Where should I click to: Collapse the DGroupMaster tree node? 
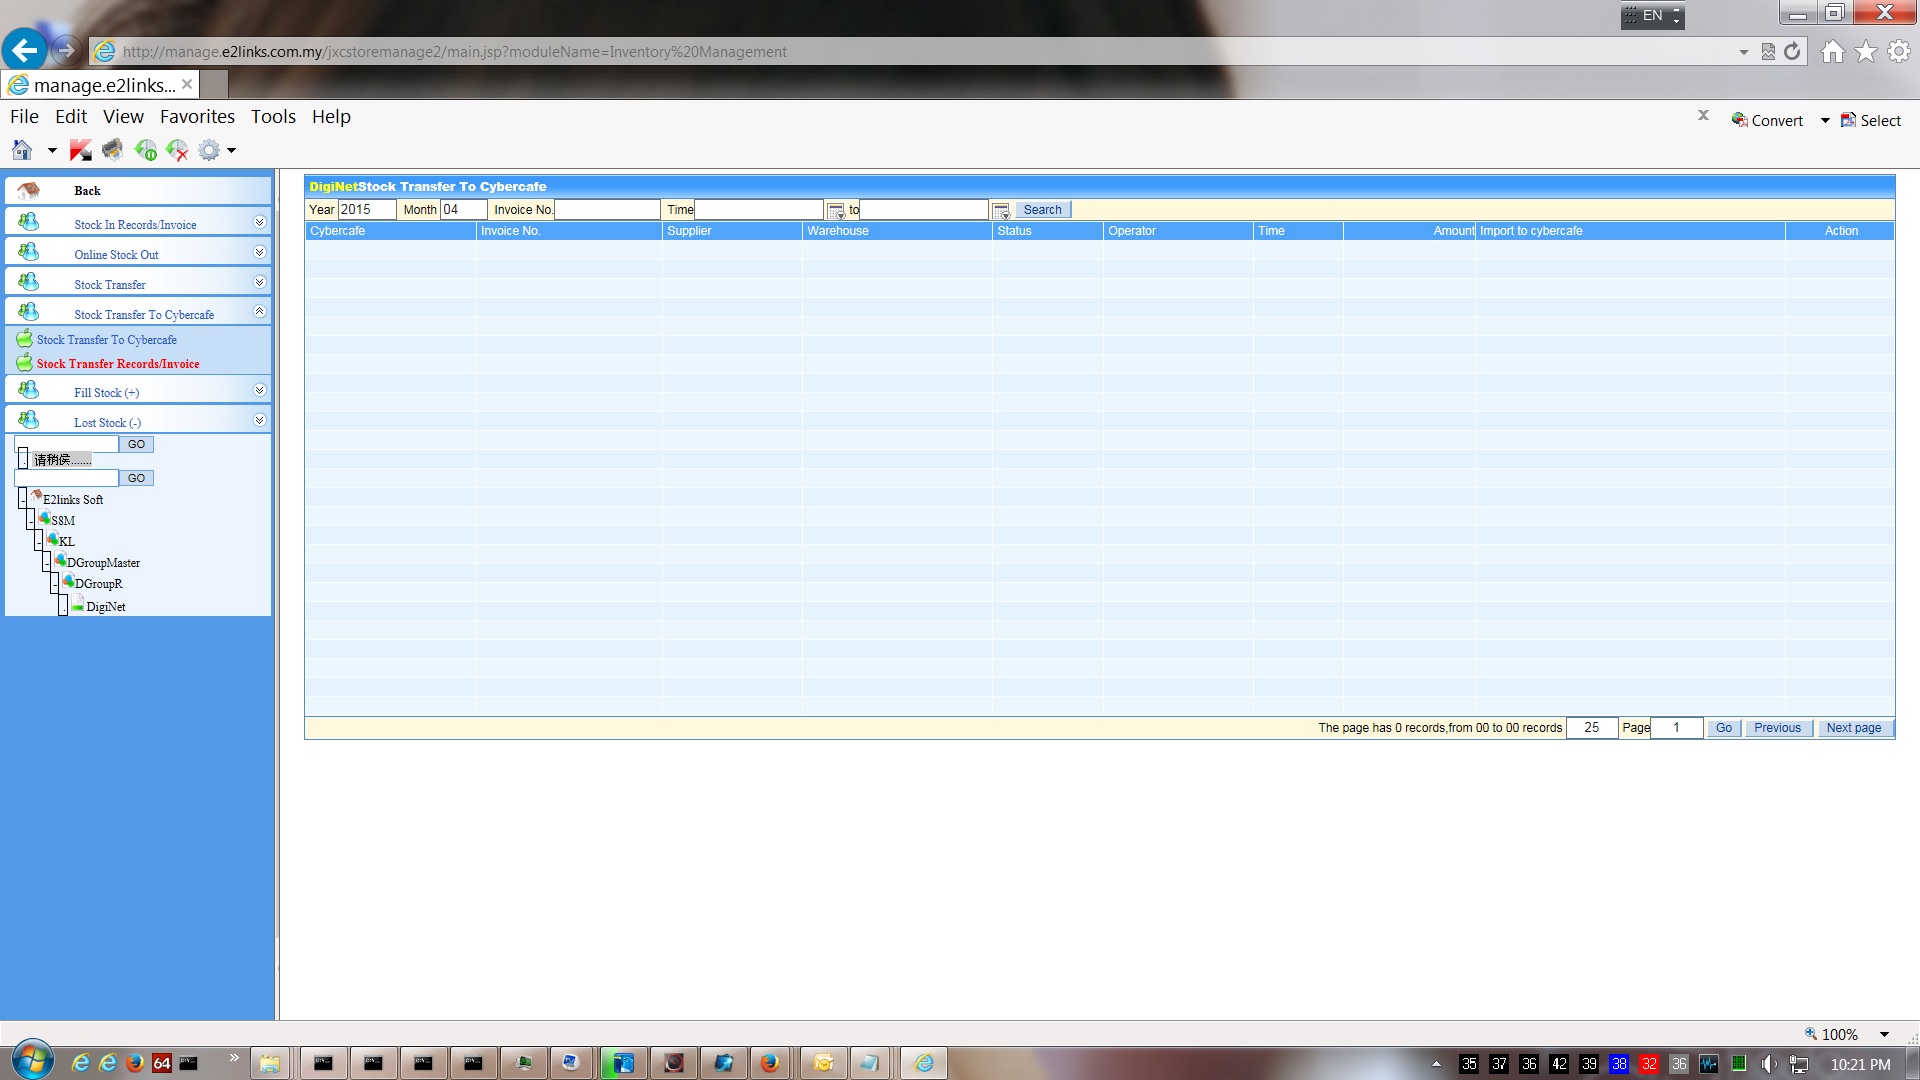47,563
